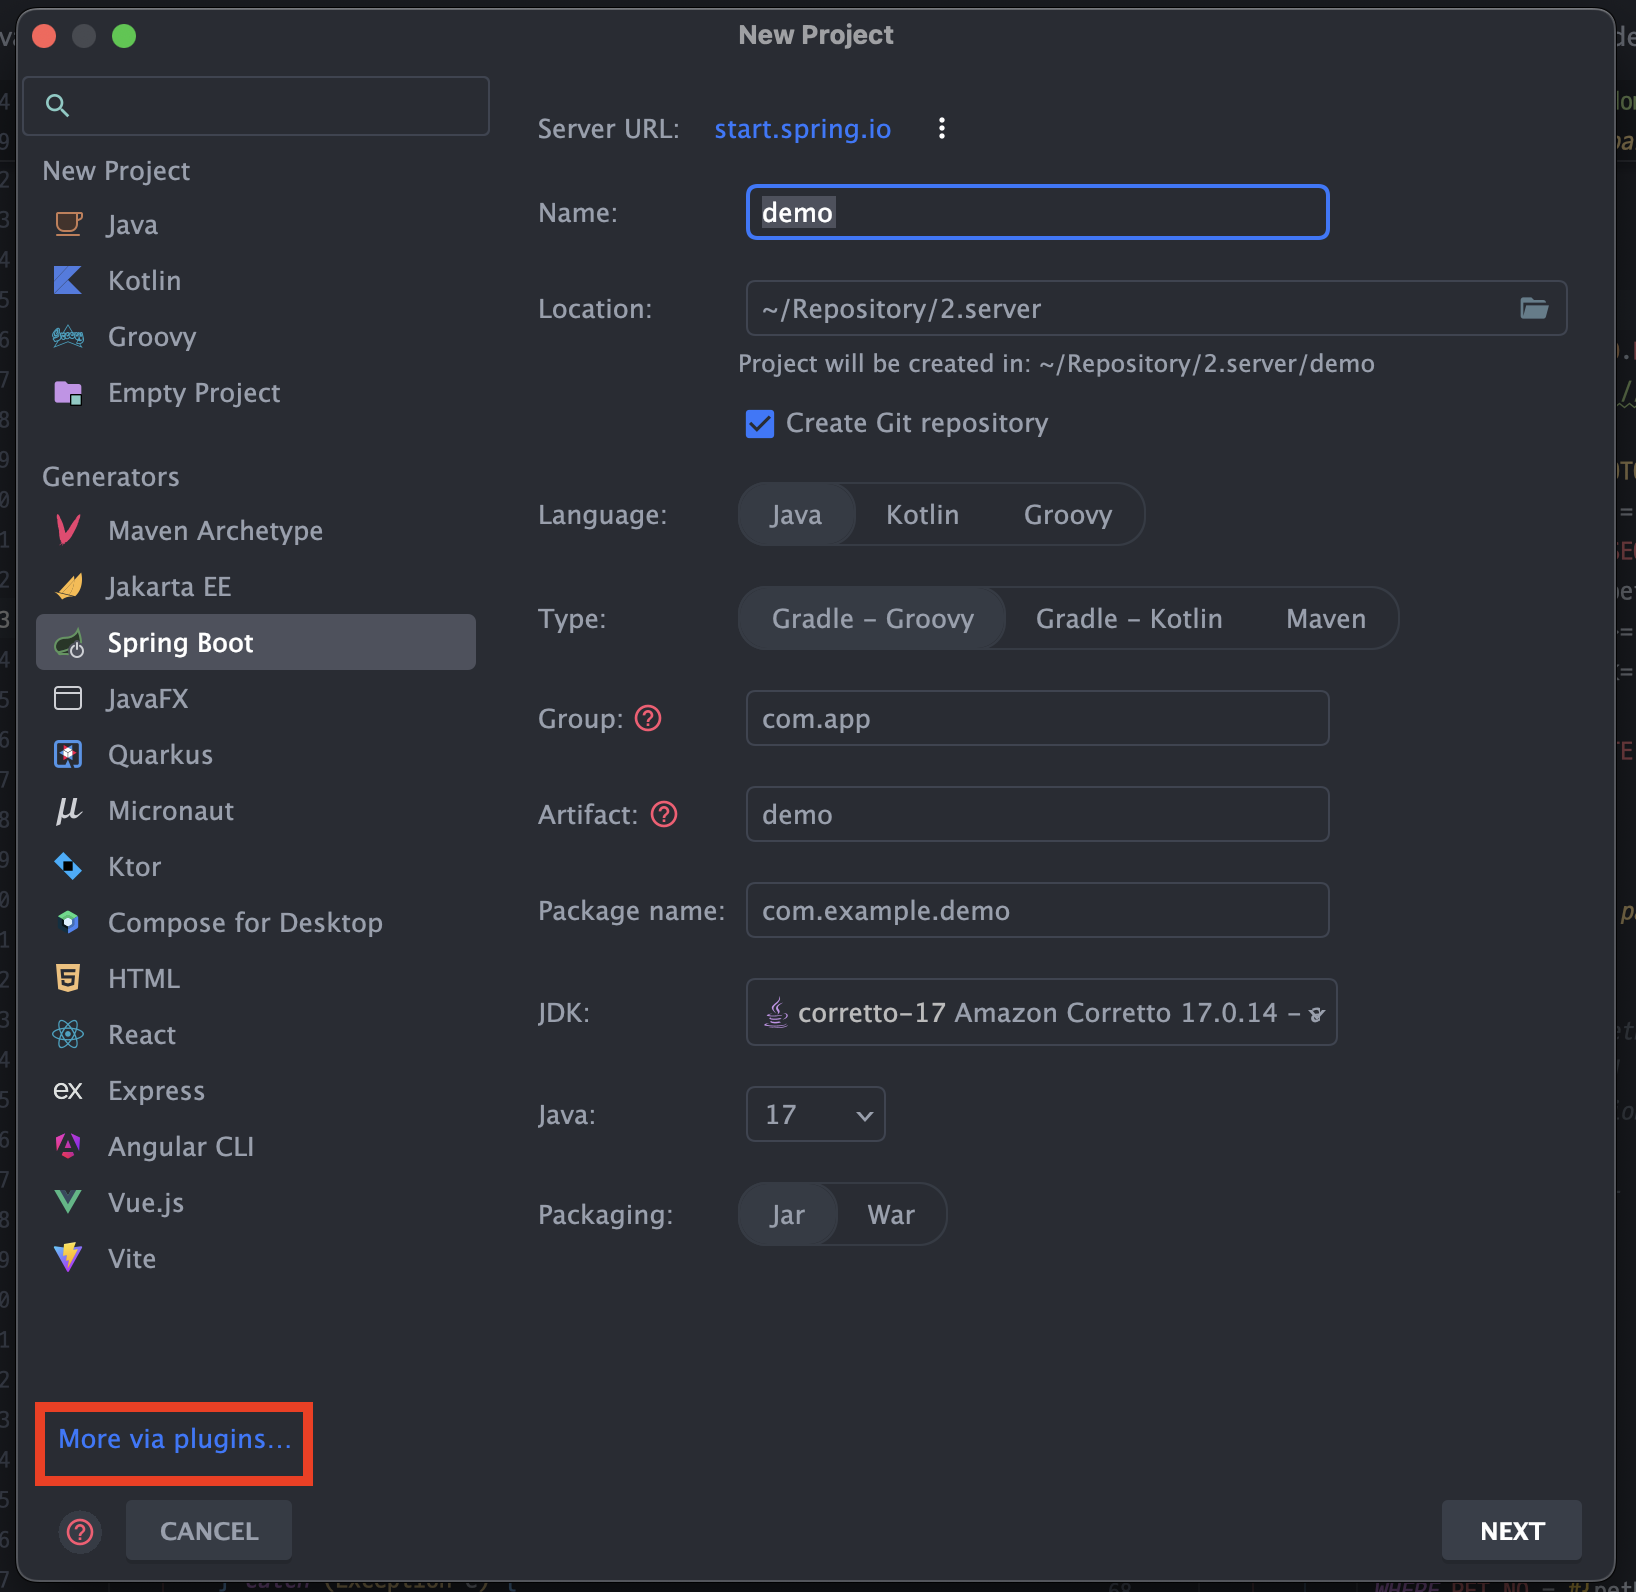The height and width of the screenshot is (1592, 1636).
Task: Choose the Spring Boot leaf icon
Action: click(68, 642)
